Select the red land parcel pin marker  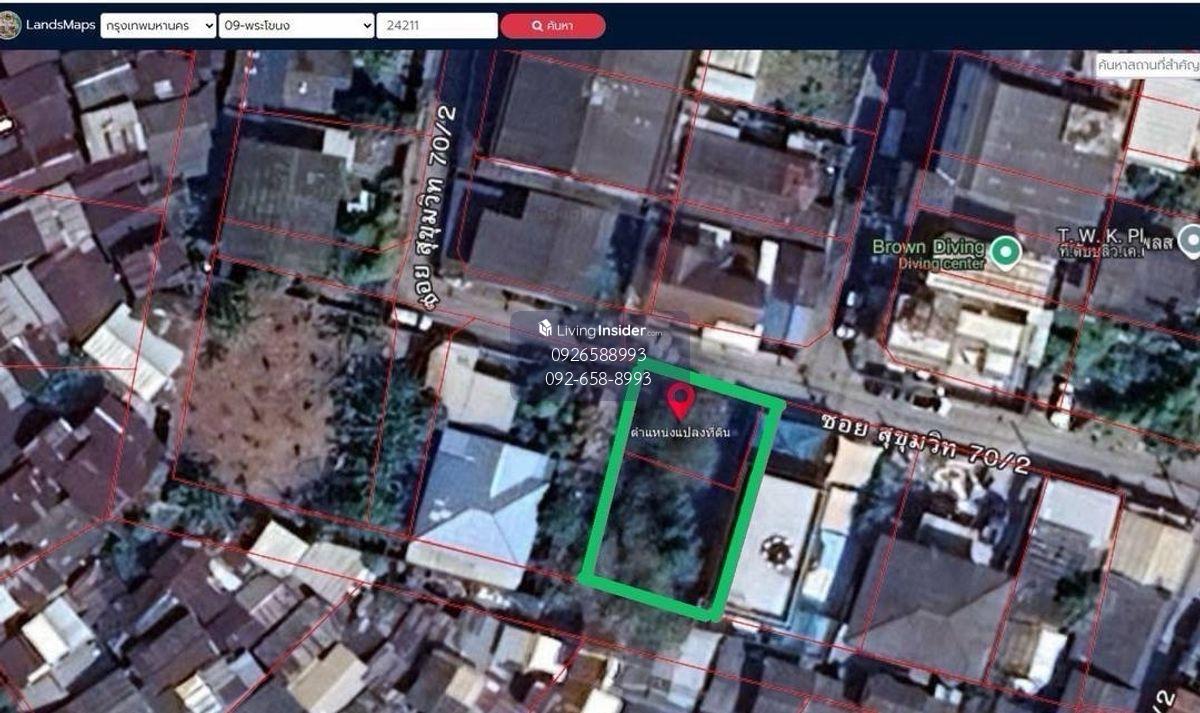[681, 401]
